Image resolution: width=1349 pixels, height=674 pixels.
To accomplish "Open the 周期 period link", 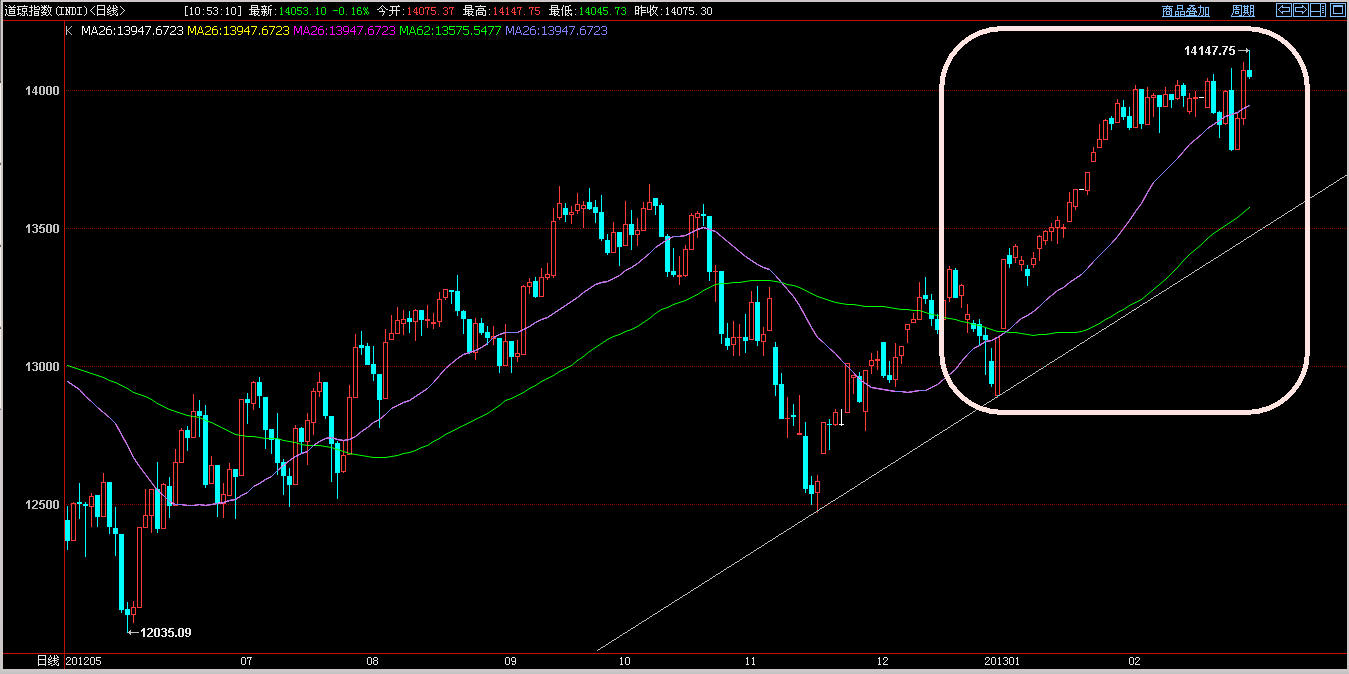I will pyautogui.click(x=1243, y=11).
